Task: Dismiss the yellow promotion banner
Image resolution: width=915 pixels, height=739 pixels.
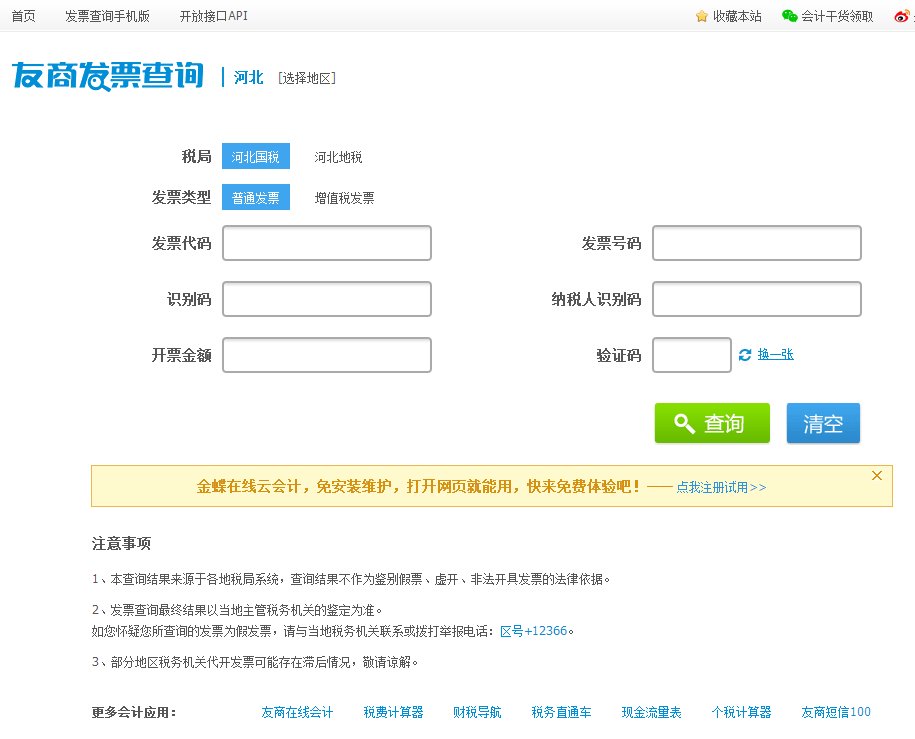Action: point(877,475)
